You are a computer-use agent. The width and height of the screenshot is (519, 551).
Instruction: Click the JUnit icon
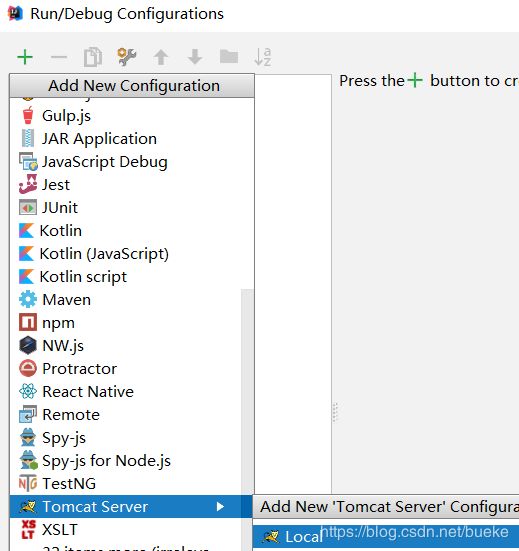28,207
